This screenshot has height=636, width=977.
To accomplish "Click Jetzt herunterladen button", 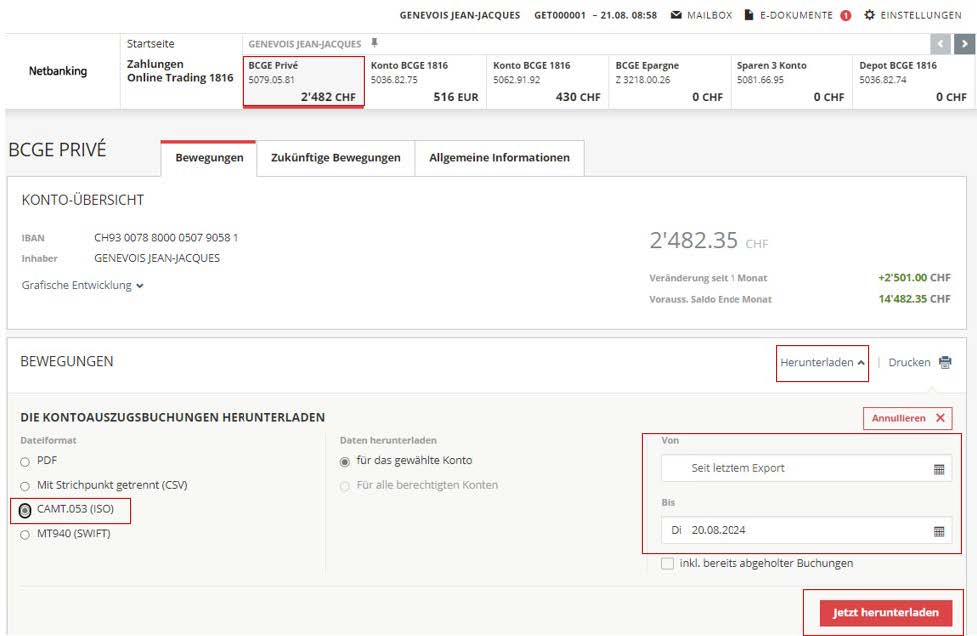I will coord(885,612).
